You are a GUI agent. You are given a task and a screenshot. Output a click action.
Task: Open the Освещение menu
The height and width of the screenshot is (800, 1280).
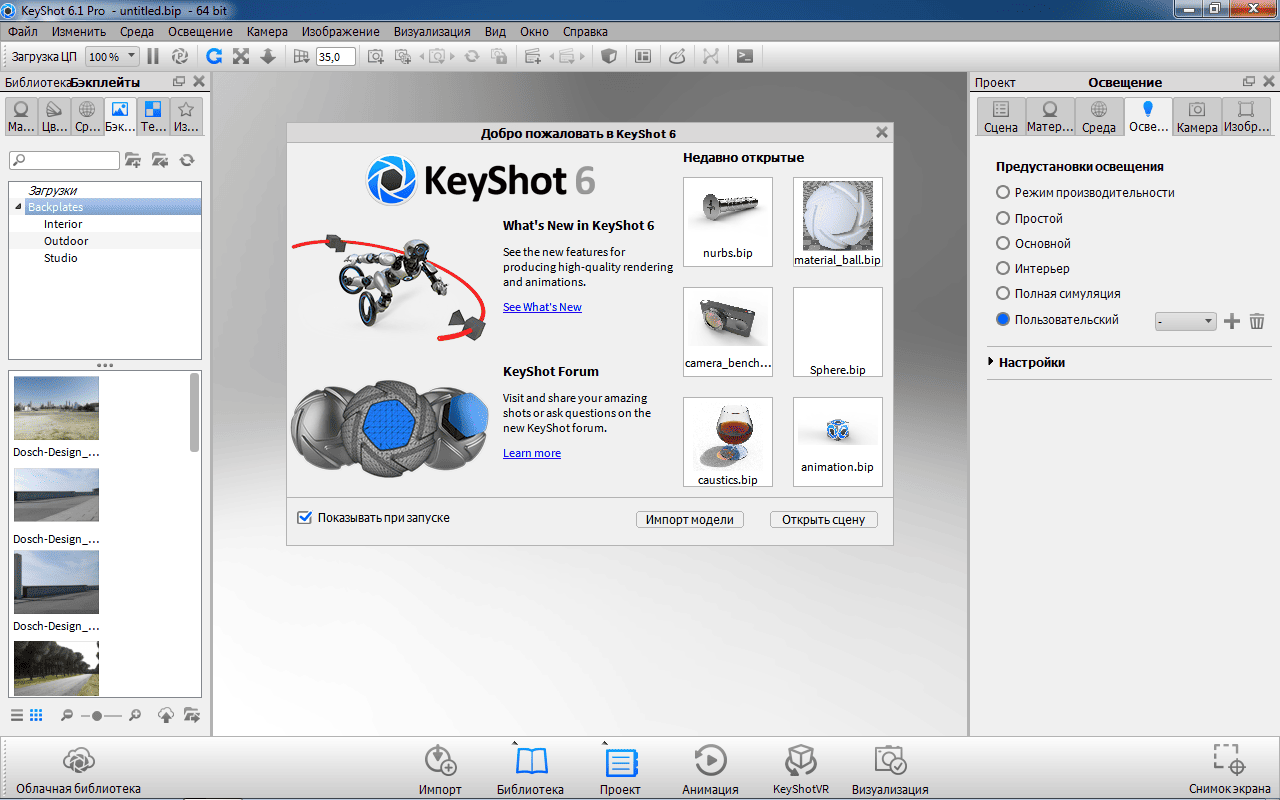200,31
